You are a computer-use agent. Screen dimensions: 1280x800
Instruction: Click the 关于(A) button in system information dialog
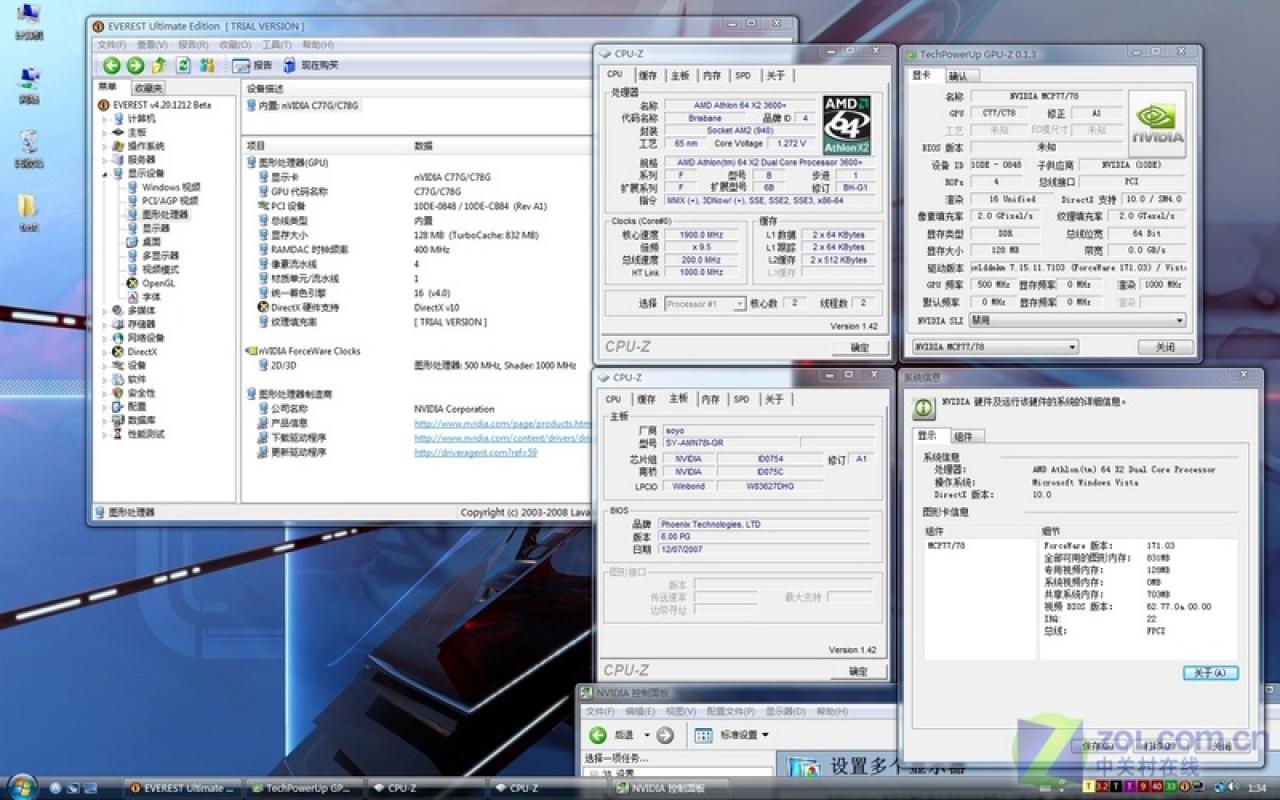[x=1210, y=673]
